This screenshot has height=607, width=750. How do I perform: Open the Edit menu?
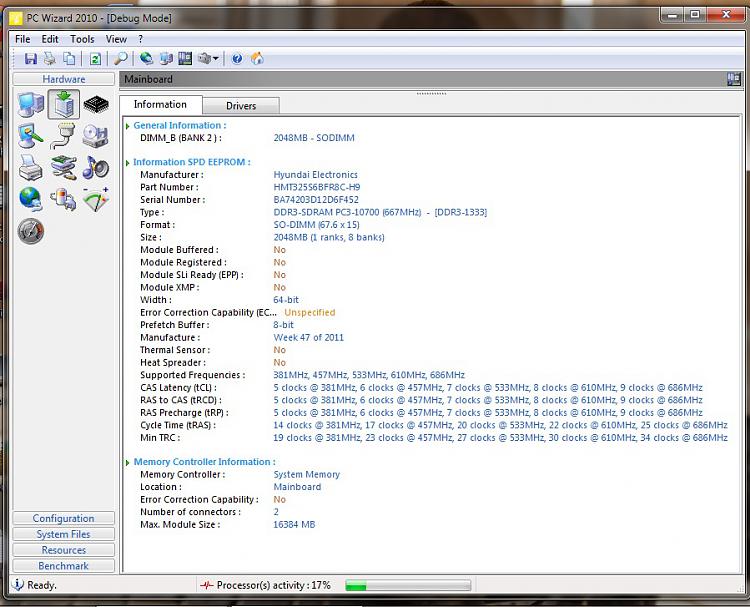(x=50, y=39)
